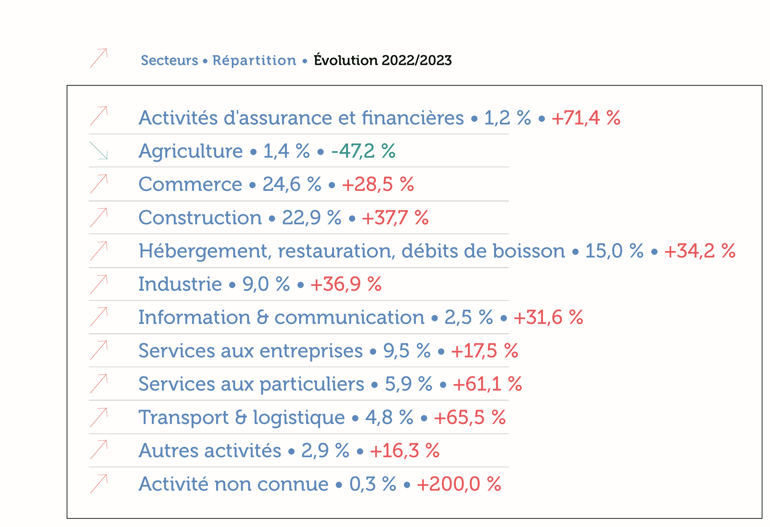770x527 pixels.
Task: Click the up arrow beside Activités d'assurance
Action: point(98,117)
